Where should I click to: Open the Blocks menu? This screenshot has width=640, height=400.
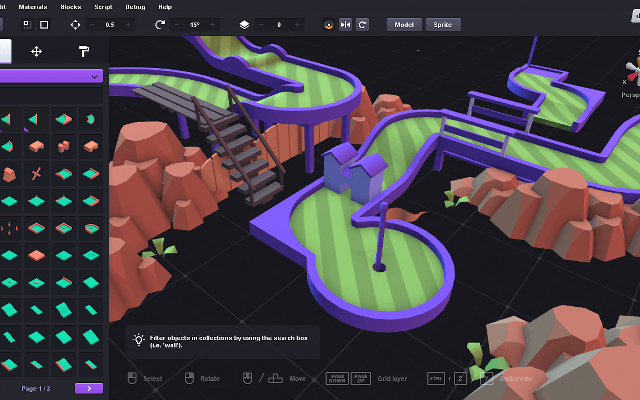(x=71, y=7)
